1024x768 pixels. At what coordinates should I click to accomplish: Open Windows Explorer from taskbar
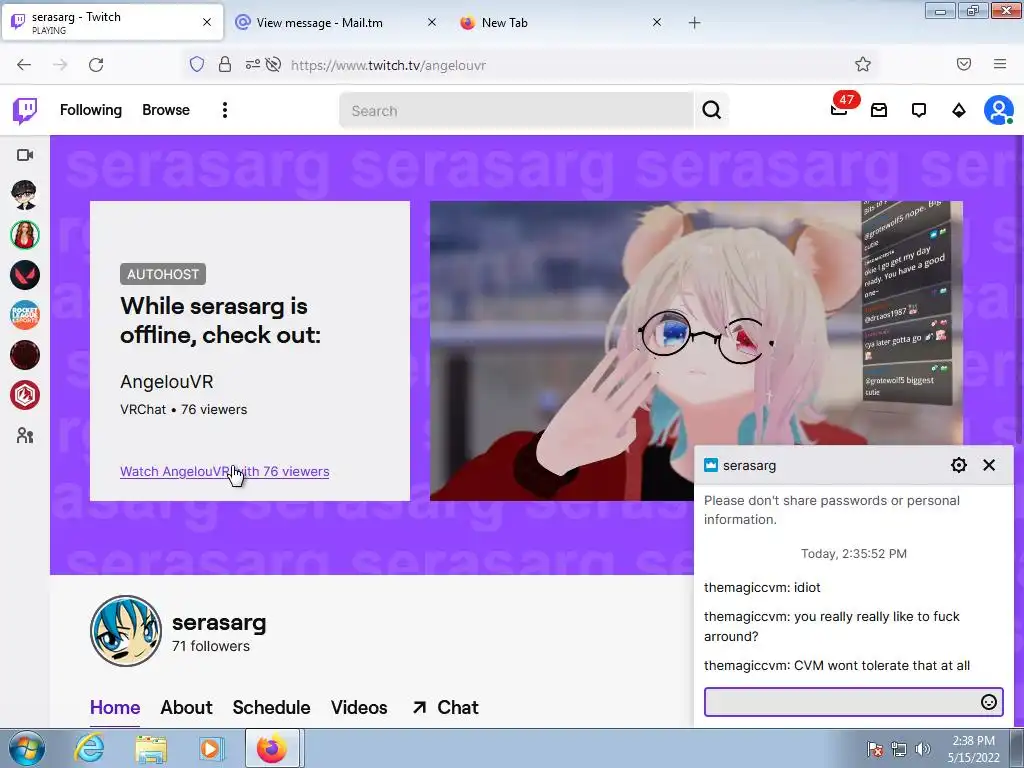coord(151,748)
